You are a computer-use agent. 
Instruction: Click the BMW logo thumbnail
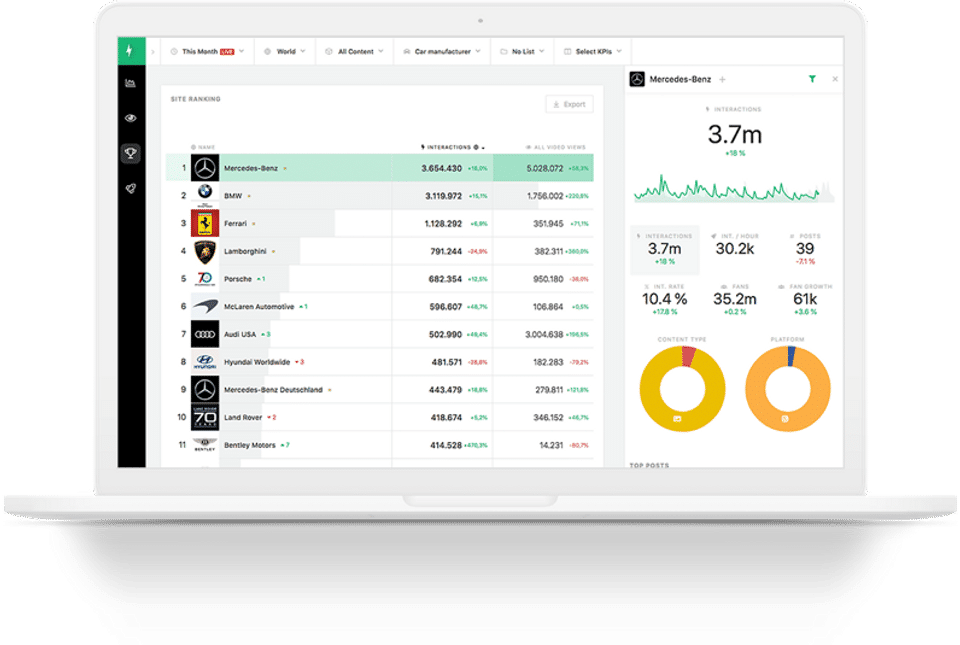[x=204, y=195]
